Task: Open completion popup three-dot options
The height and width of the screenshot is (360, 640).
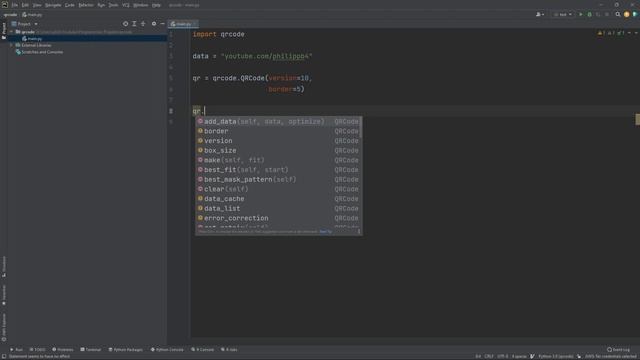Action: click(359, 232)
